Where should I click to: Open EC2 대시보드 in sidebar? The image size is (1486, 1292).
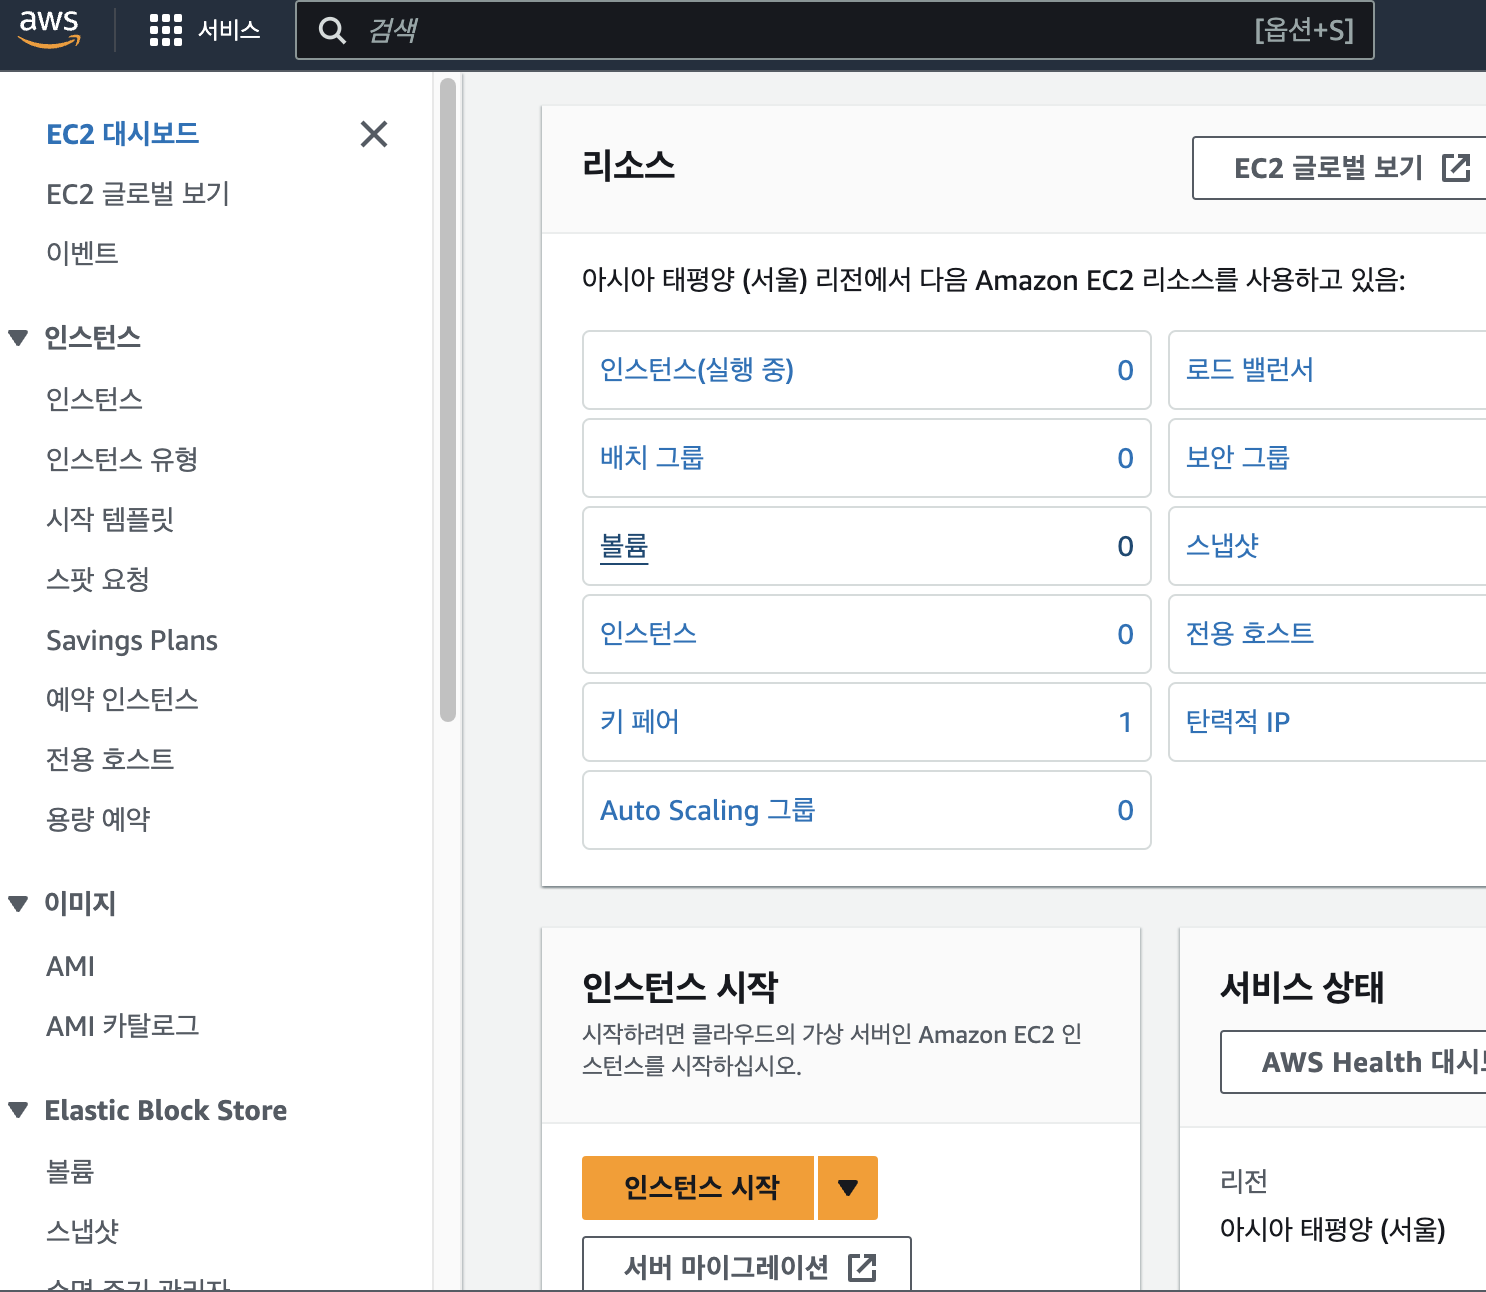click(x=123, y=134)
